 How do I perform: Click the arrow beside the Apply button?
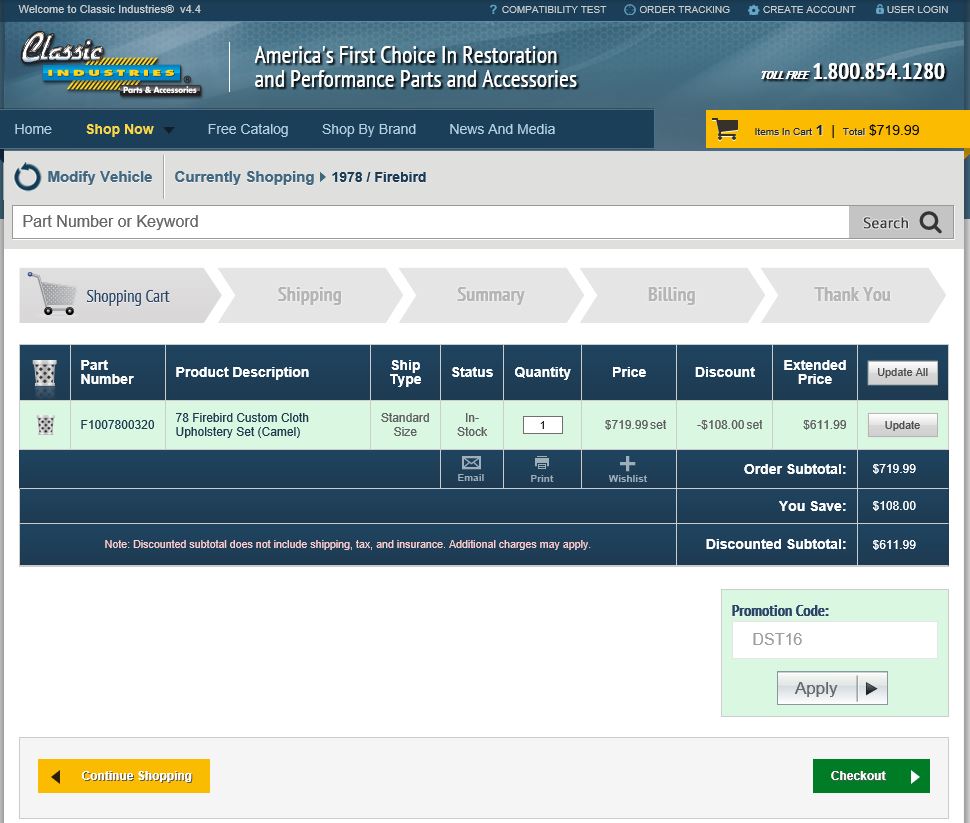point(872,688)
